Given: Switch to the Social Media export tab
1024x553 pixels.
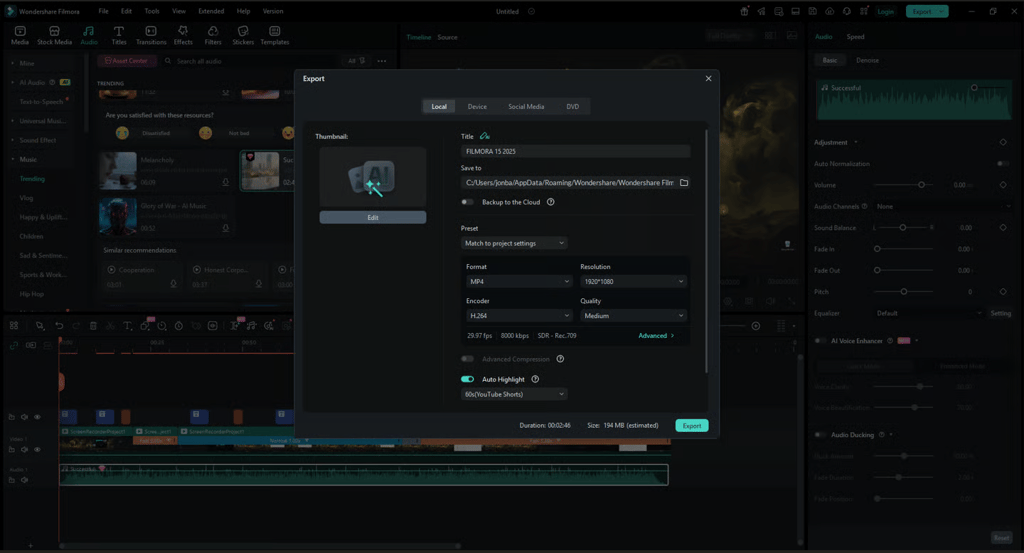Looking at the screenshot, I should tap(526, 106).
